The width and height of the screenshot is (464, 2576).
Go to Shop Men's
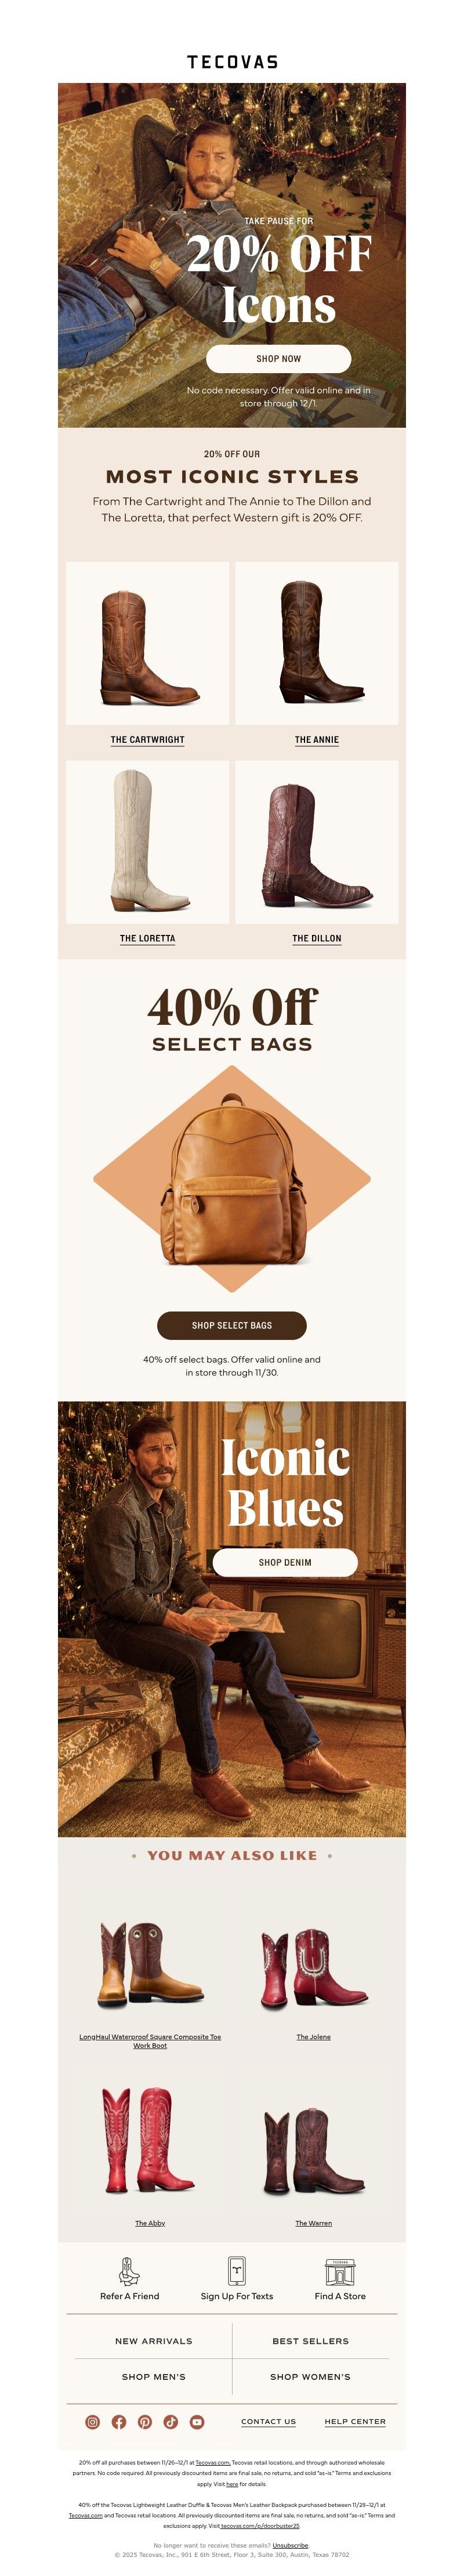pyautogui.click(x=154, y=2376)
